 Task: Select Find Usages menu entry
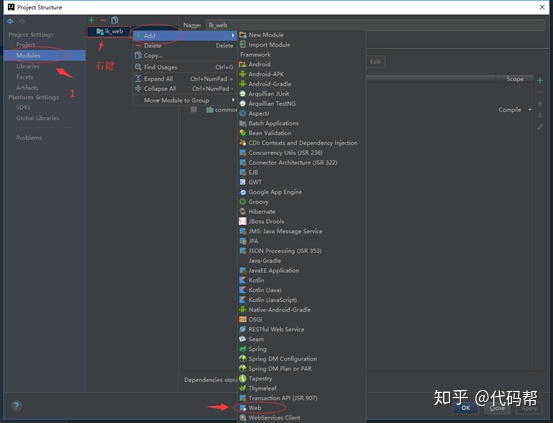[185, 67]
